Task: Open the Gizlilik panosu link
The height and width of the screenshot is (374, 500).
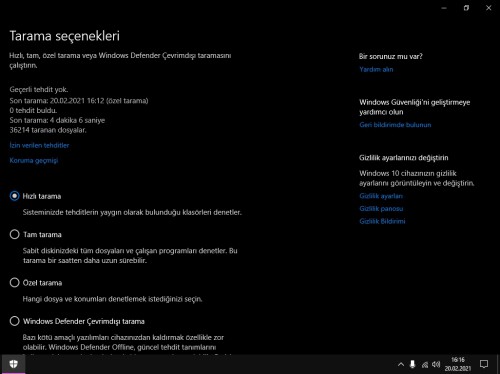Action: coord(381,209)
